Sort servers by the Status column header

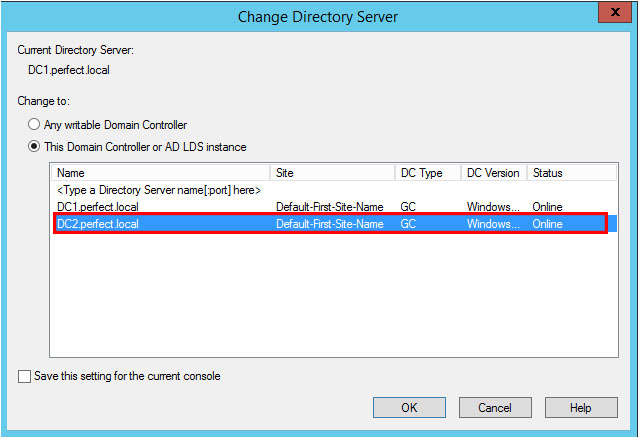(572, 173)
